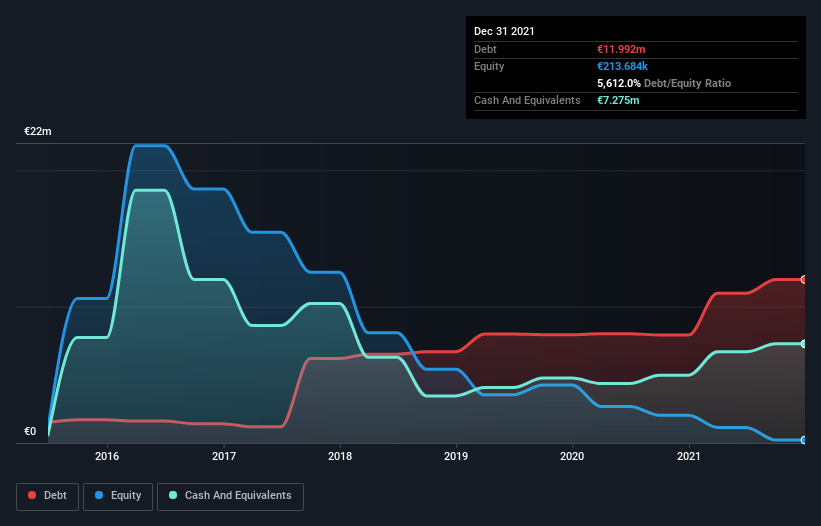Click the €213.684k equity value
821x526 pixels.
(x=623, y=66)
